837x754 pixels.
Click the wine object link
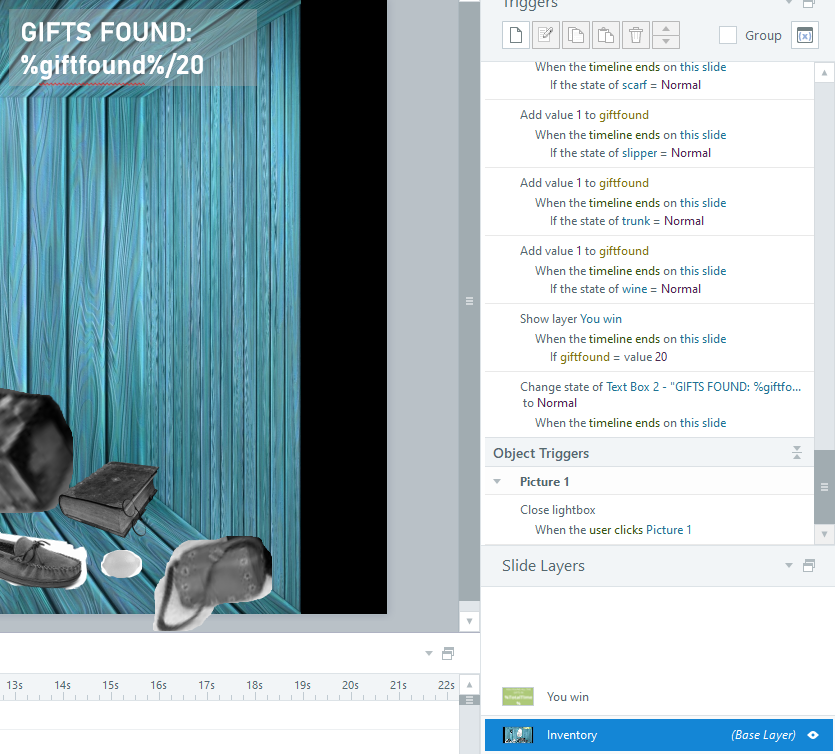tap(634, 289)
